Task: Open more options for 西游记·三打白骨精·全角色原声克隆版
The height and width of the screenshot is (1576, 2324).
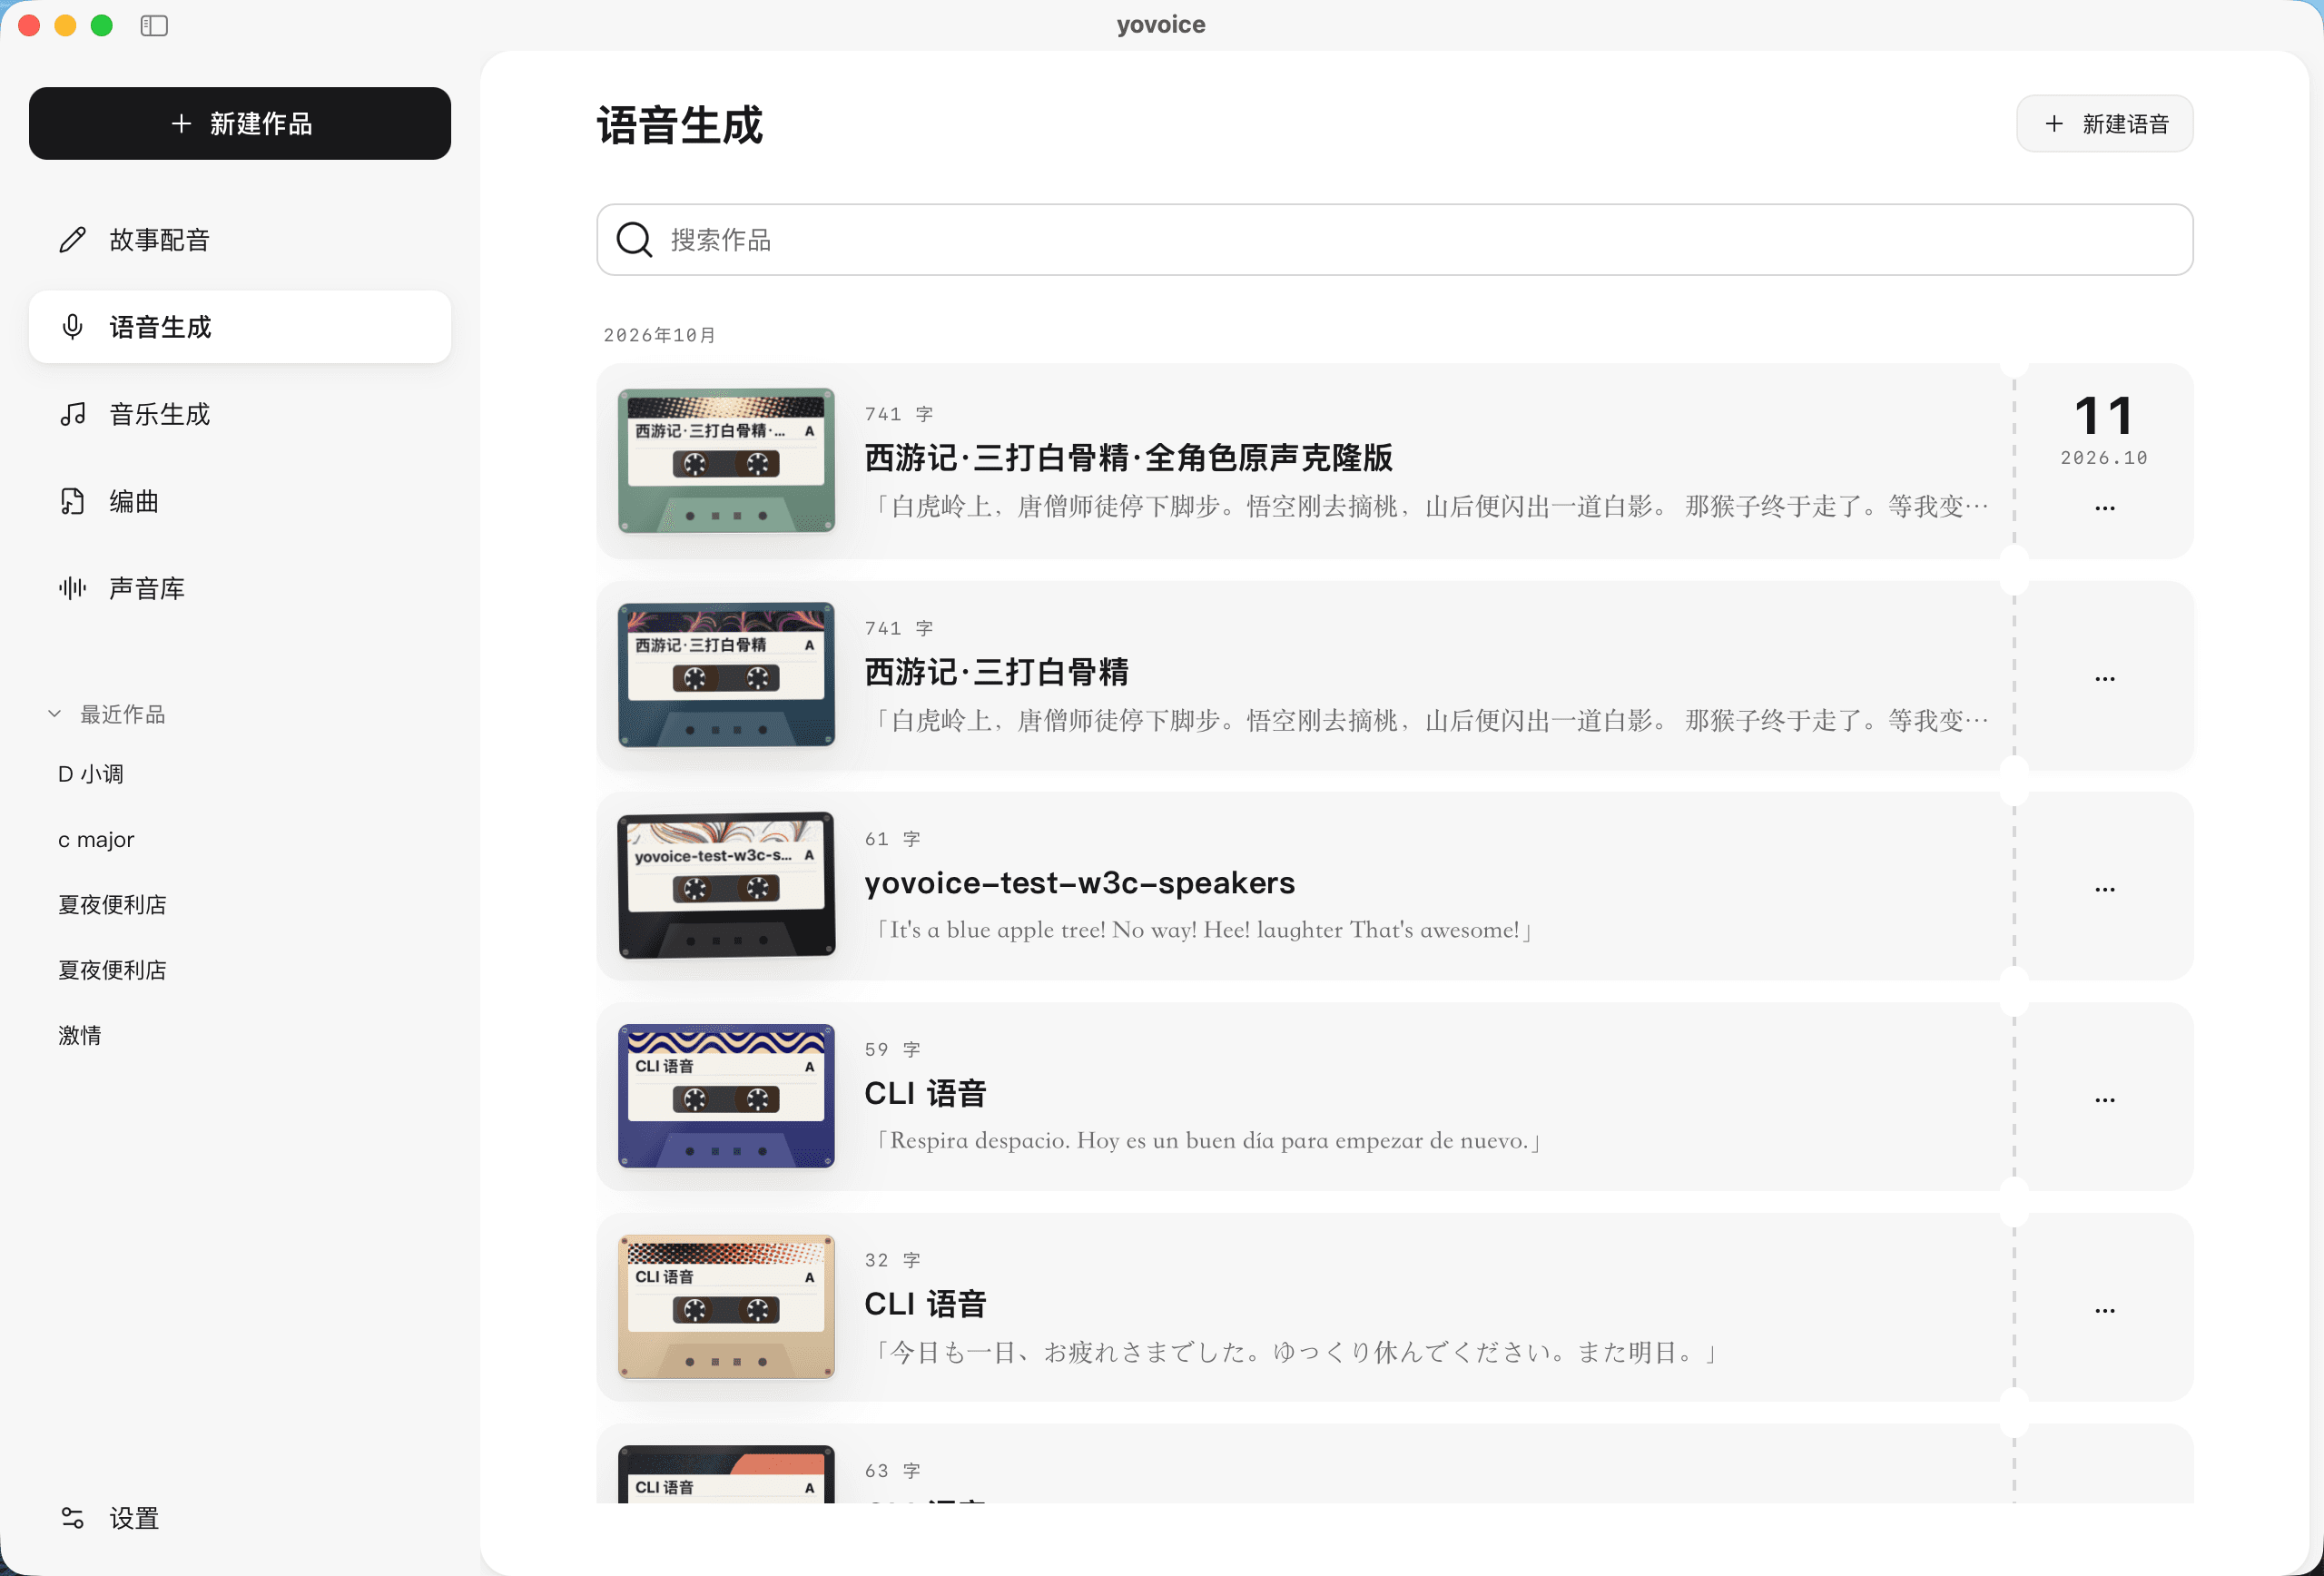Action: click(2104, 508)
